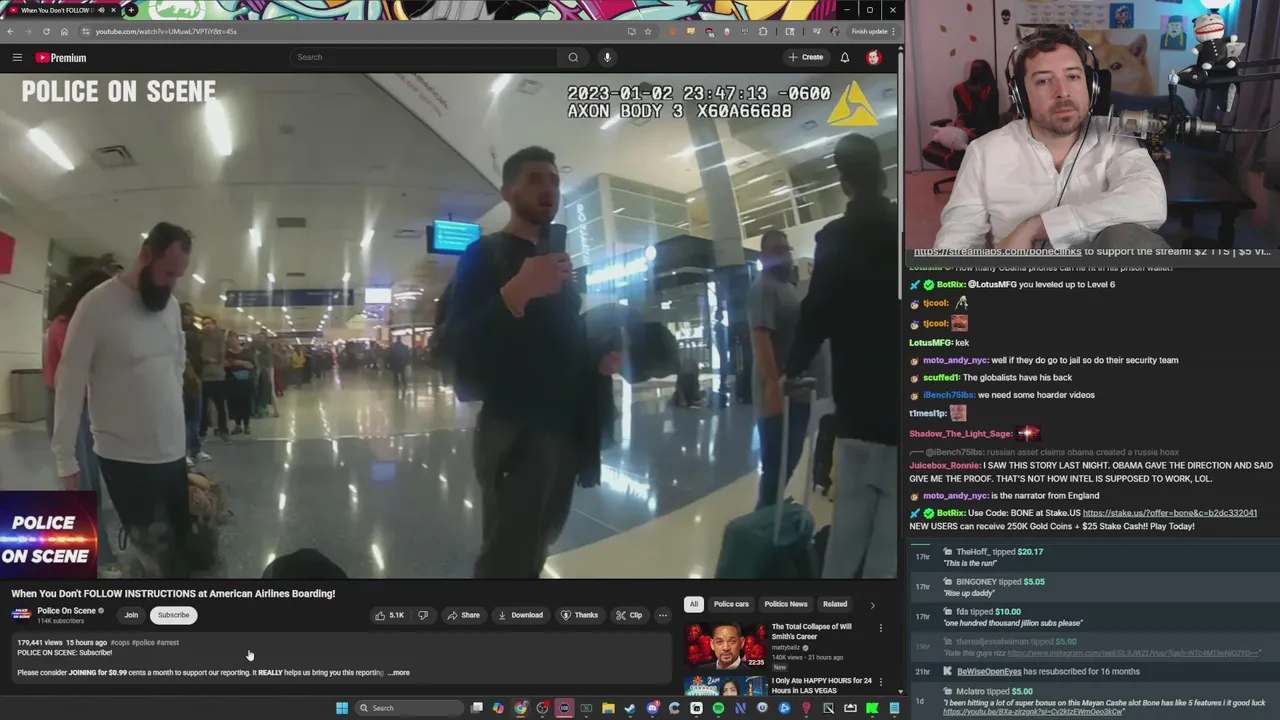Viewport: 1280px width, 720px height.
Task: Click the Thanks button
Action: [x=579, y=615]
